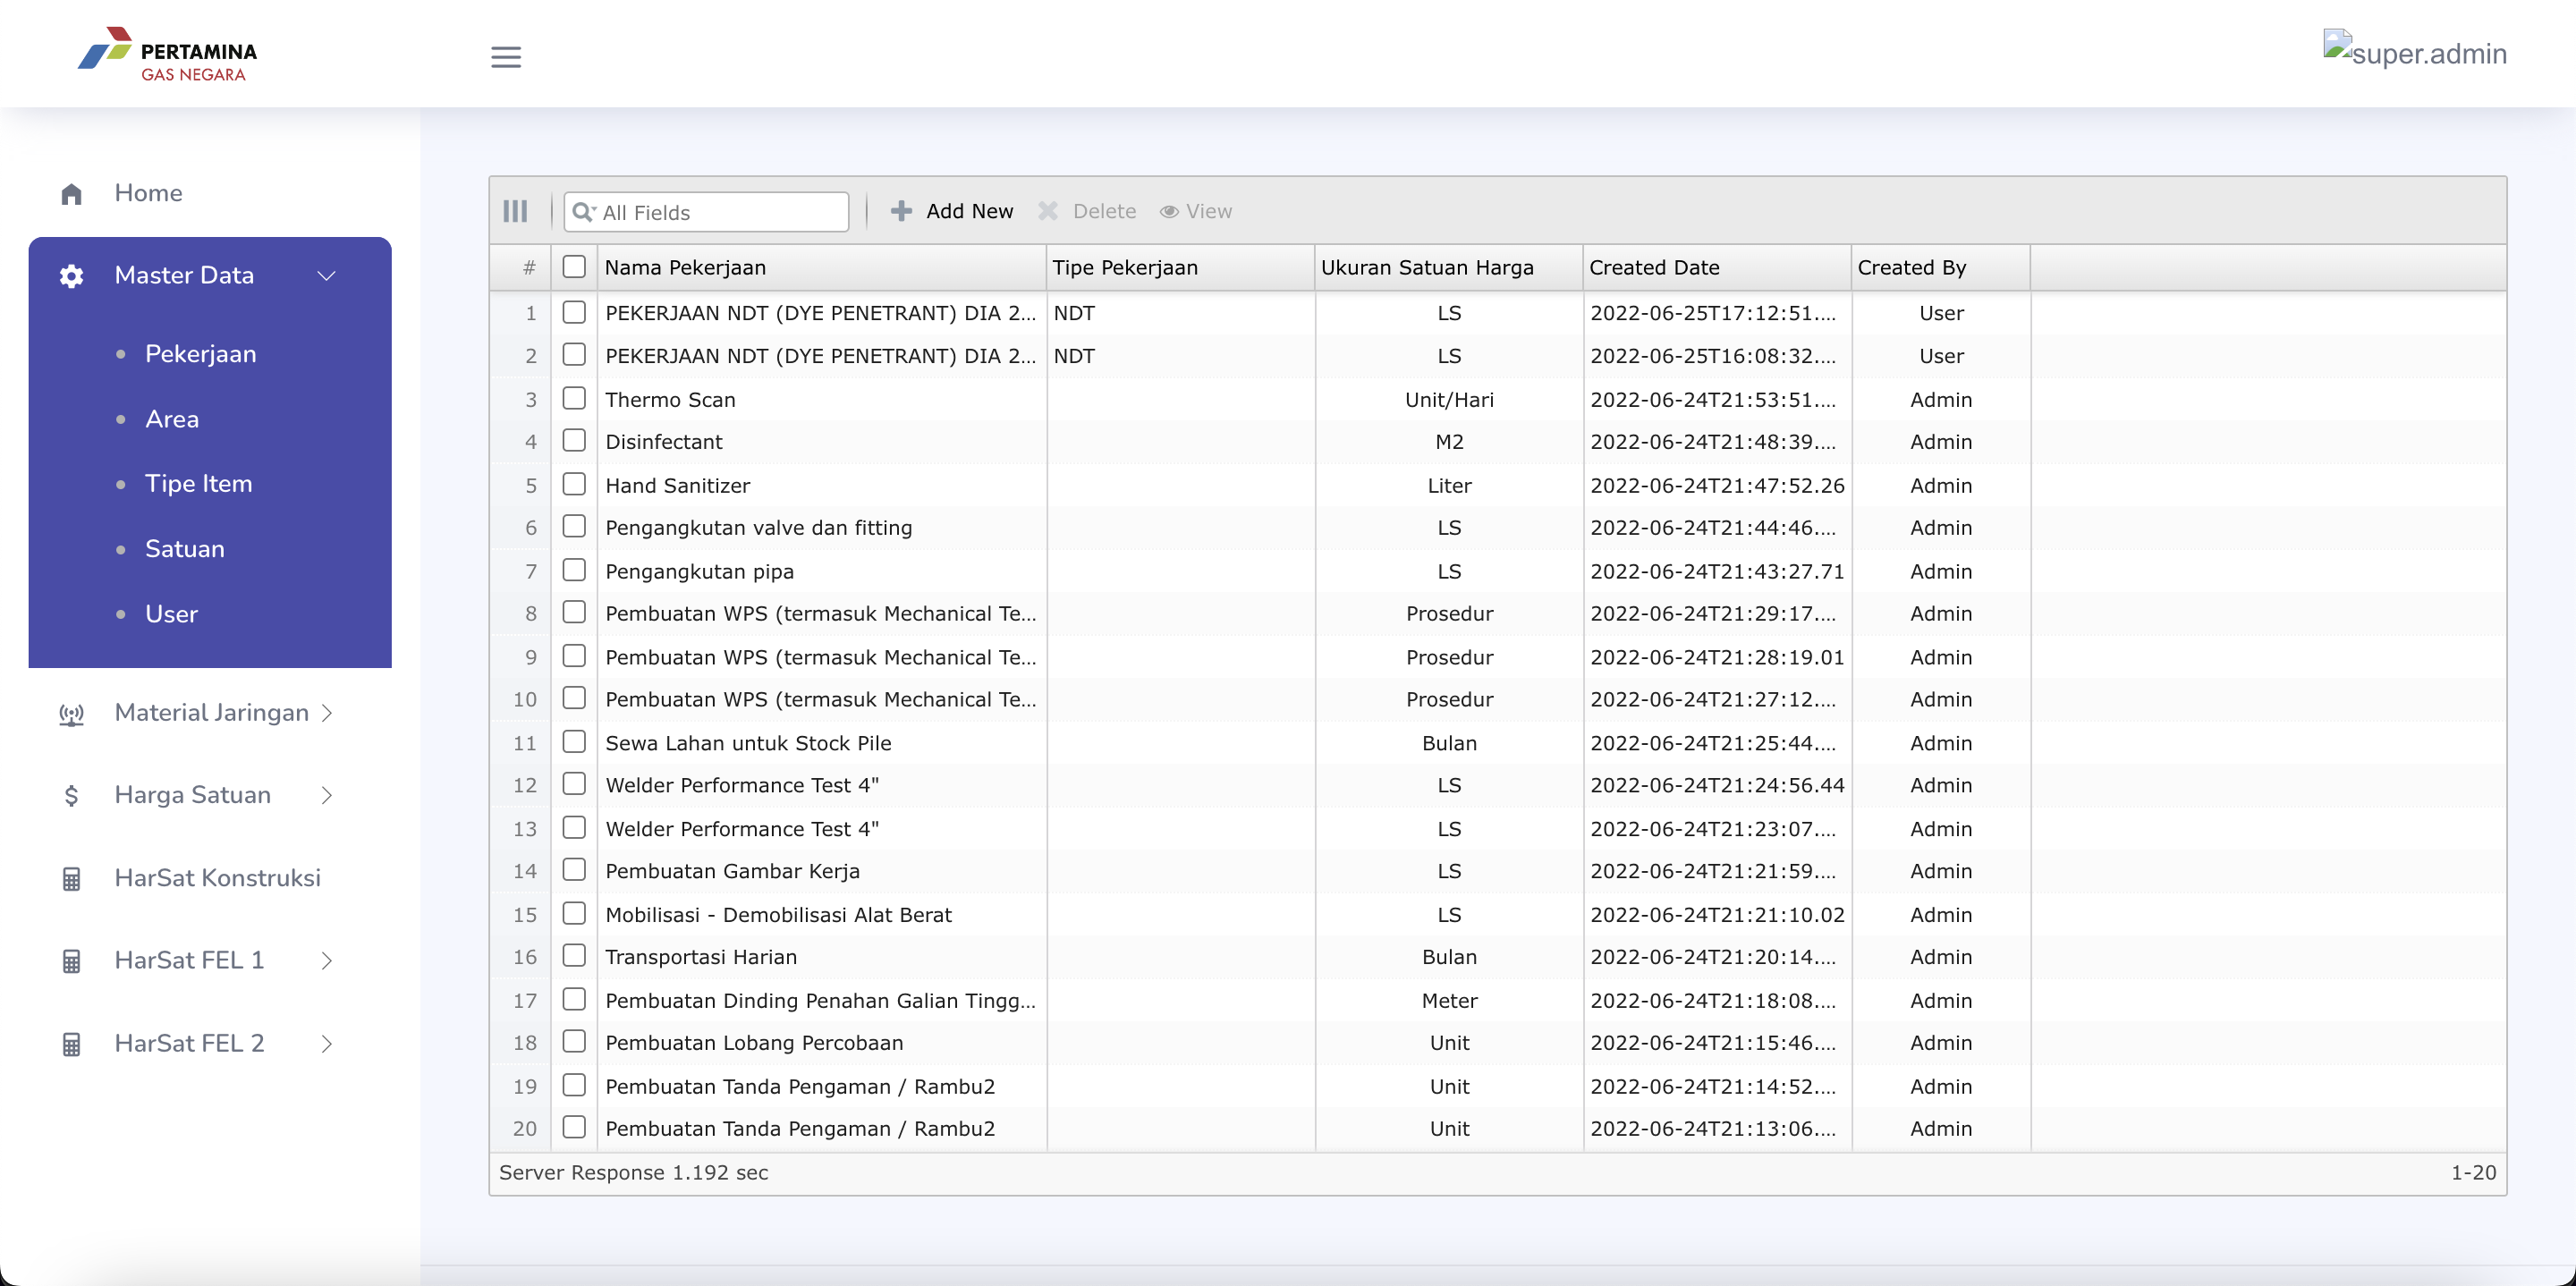This screenshot has height=1286, width=2576.
Task: Click the Material Jaringan antenna icon
Action: click(71, 714)
